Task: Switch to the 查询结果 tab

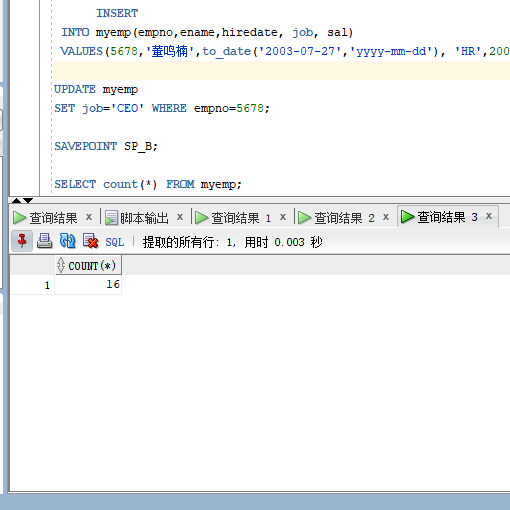Action: pyautogui.click(x=53, y=218)
